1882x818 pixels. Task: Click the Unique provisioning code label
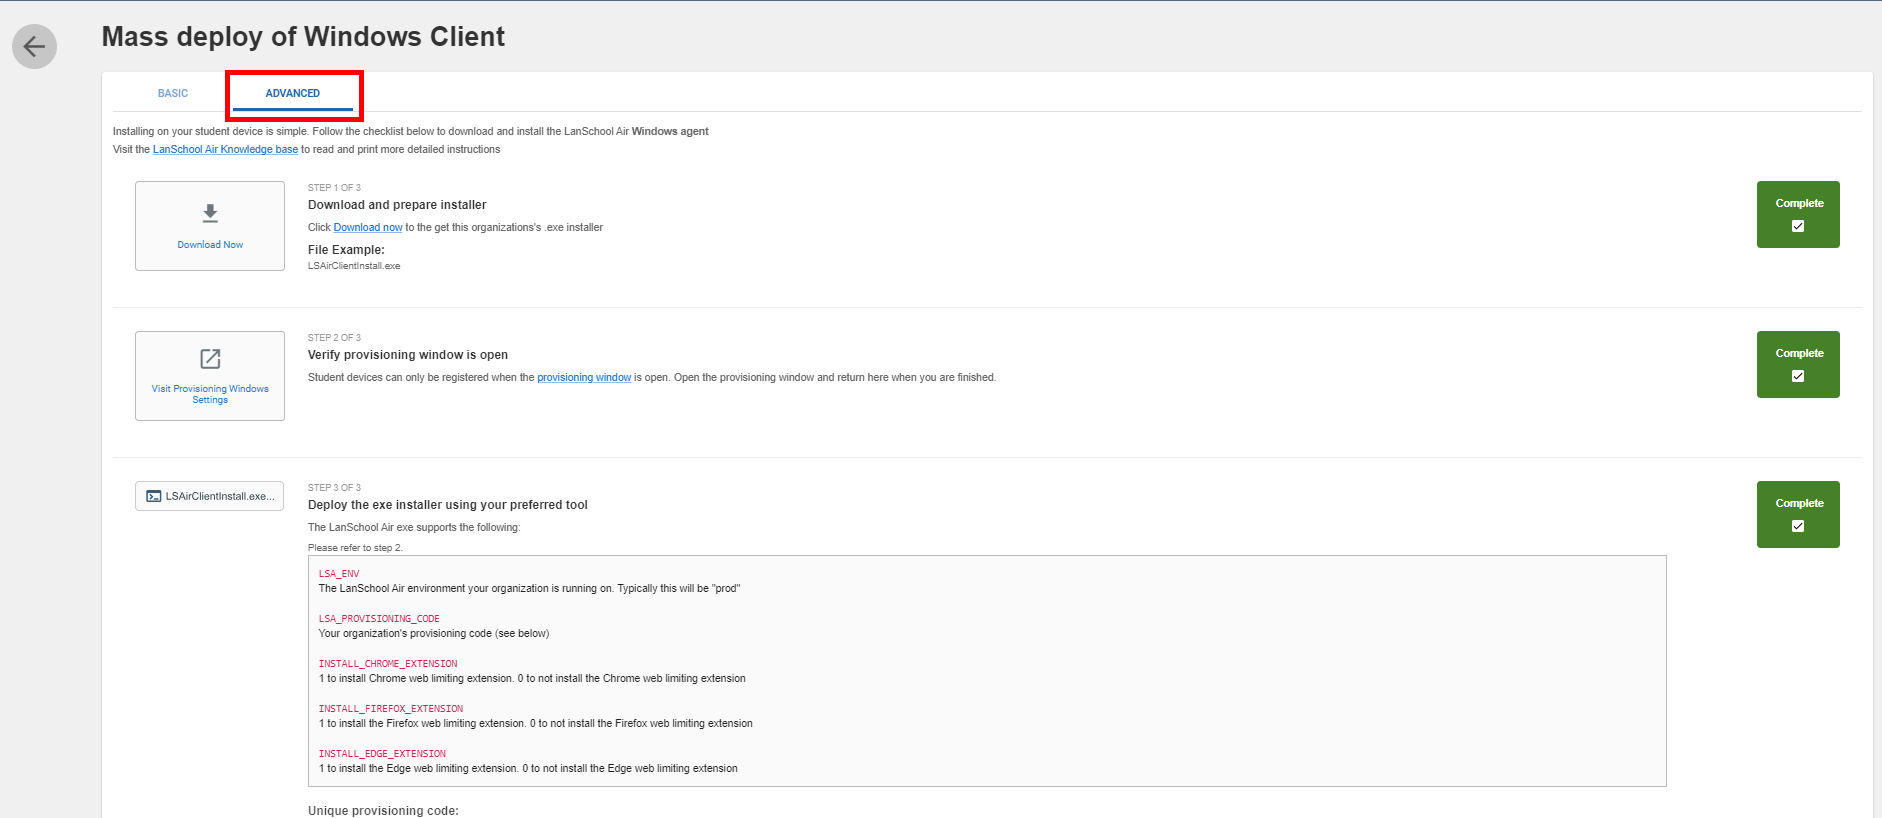(x=383, y=811)
